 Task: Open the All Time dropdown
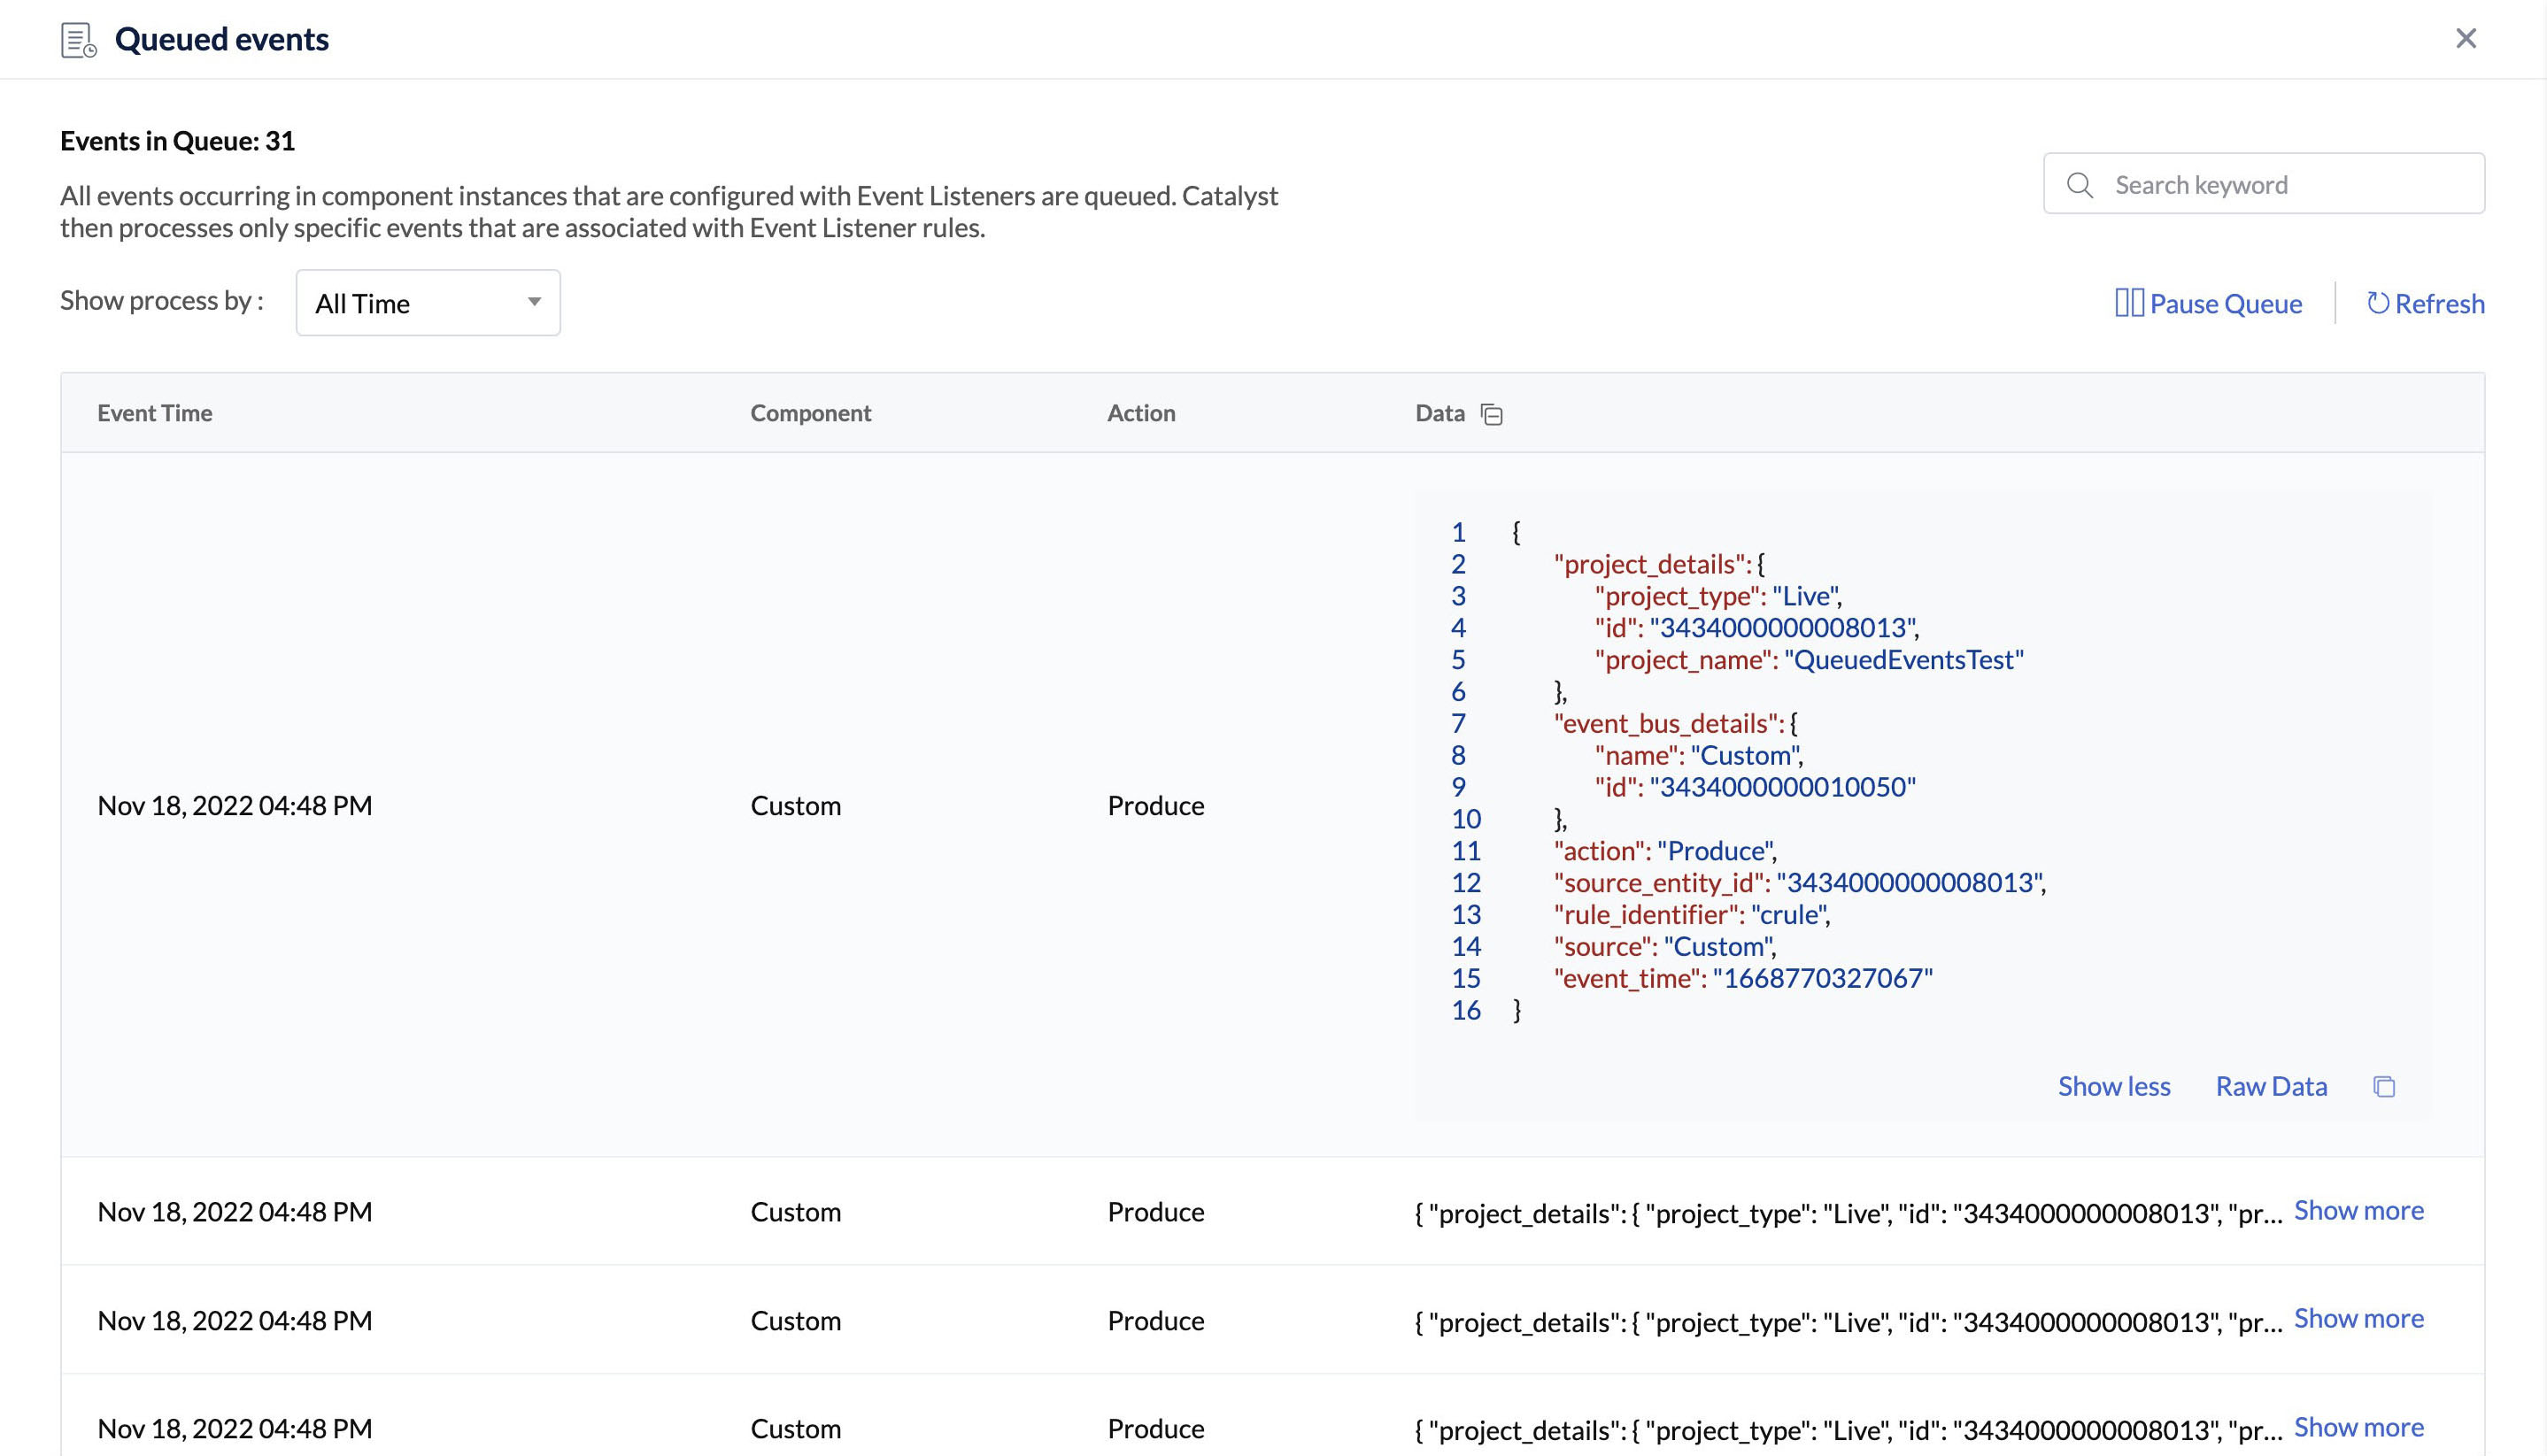point(428,303)
